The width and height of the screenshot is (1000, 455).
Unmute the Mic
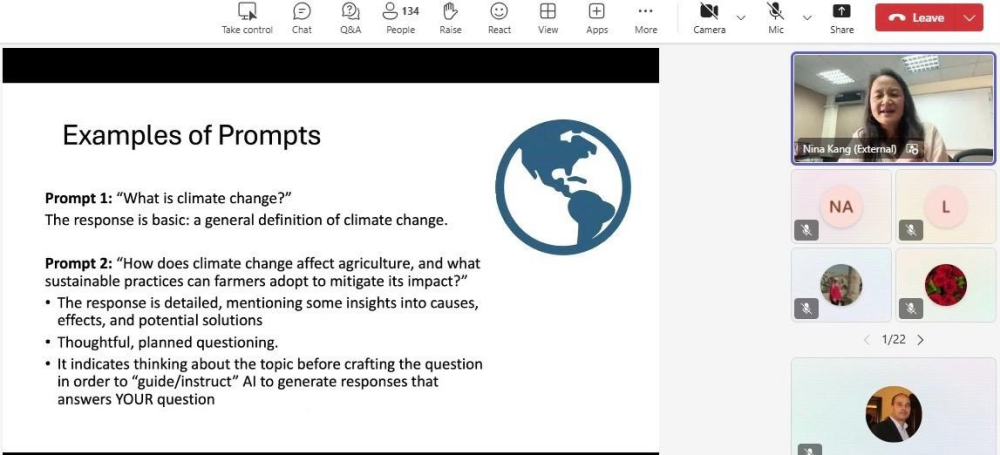pos(775,12)
